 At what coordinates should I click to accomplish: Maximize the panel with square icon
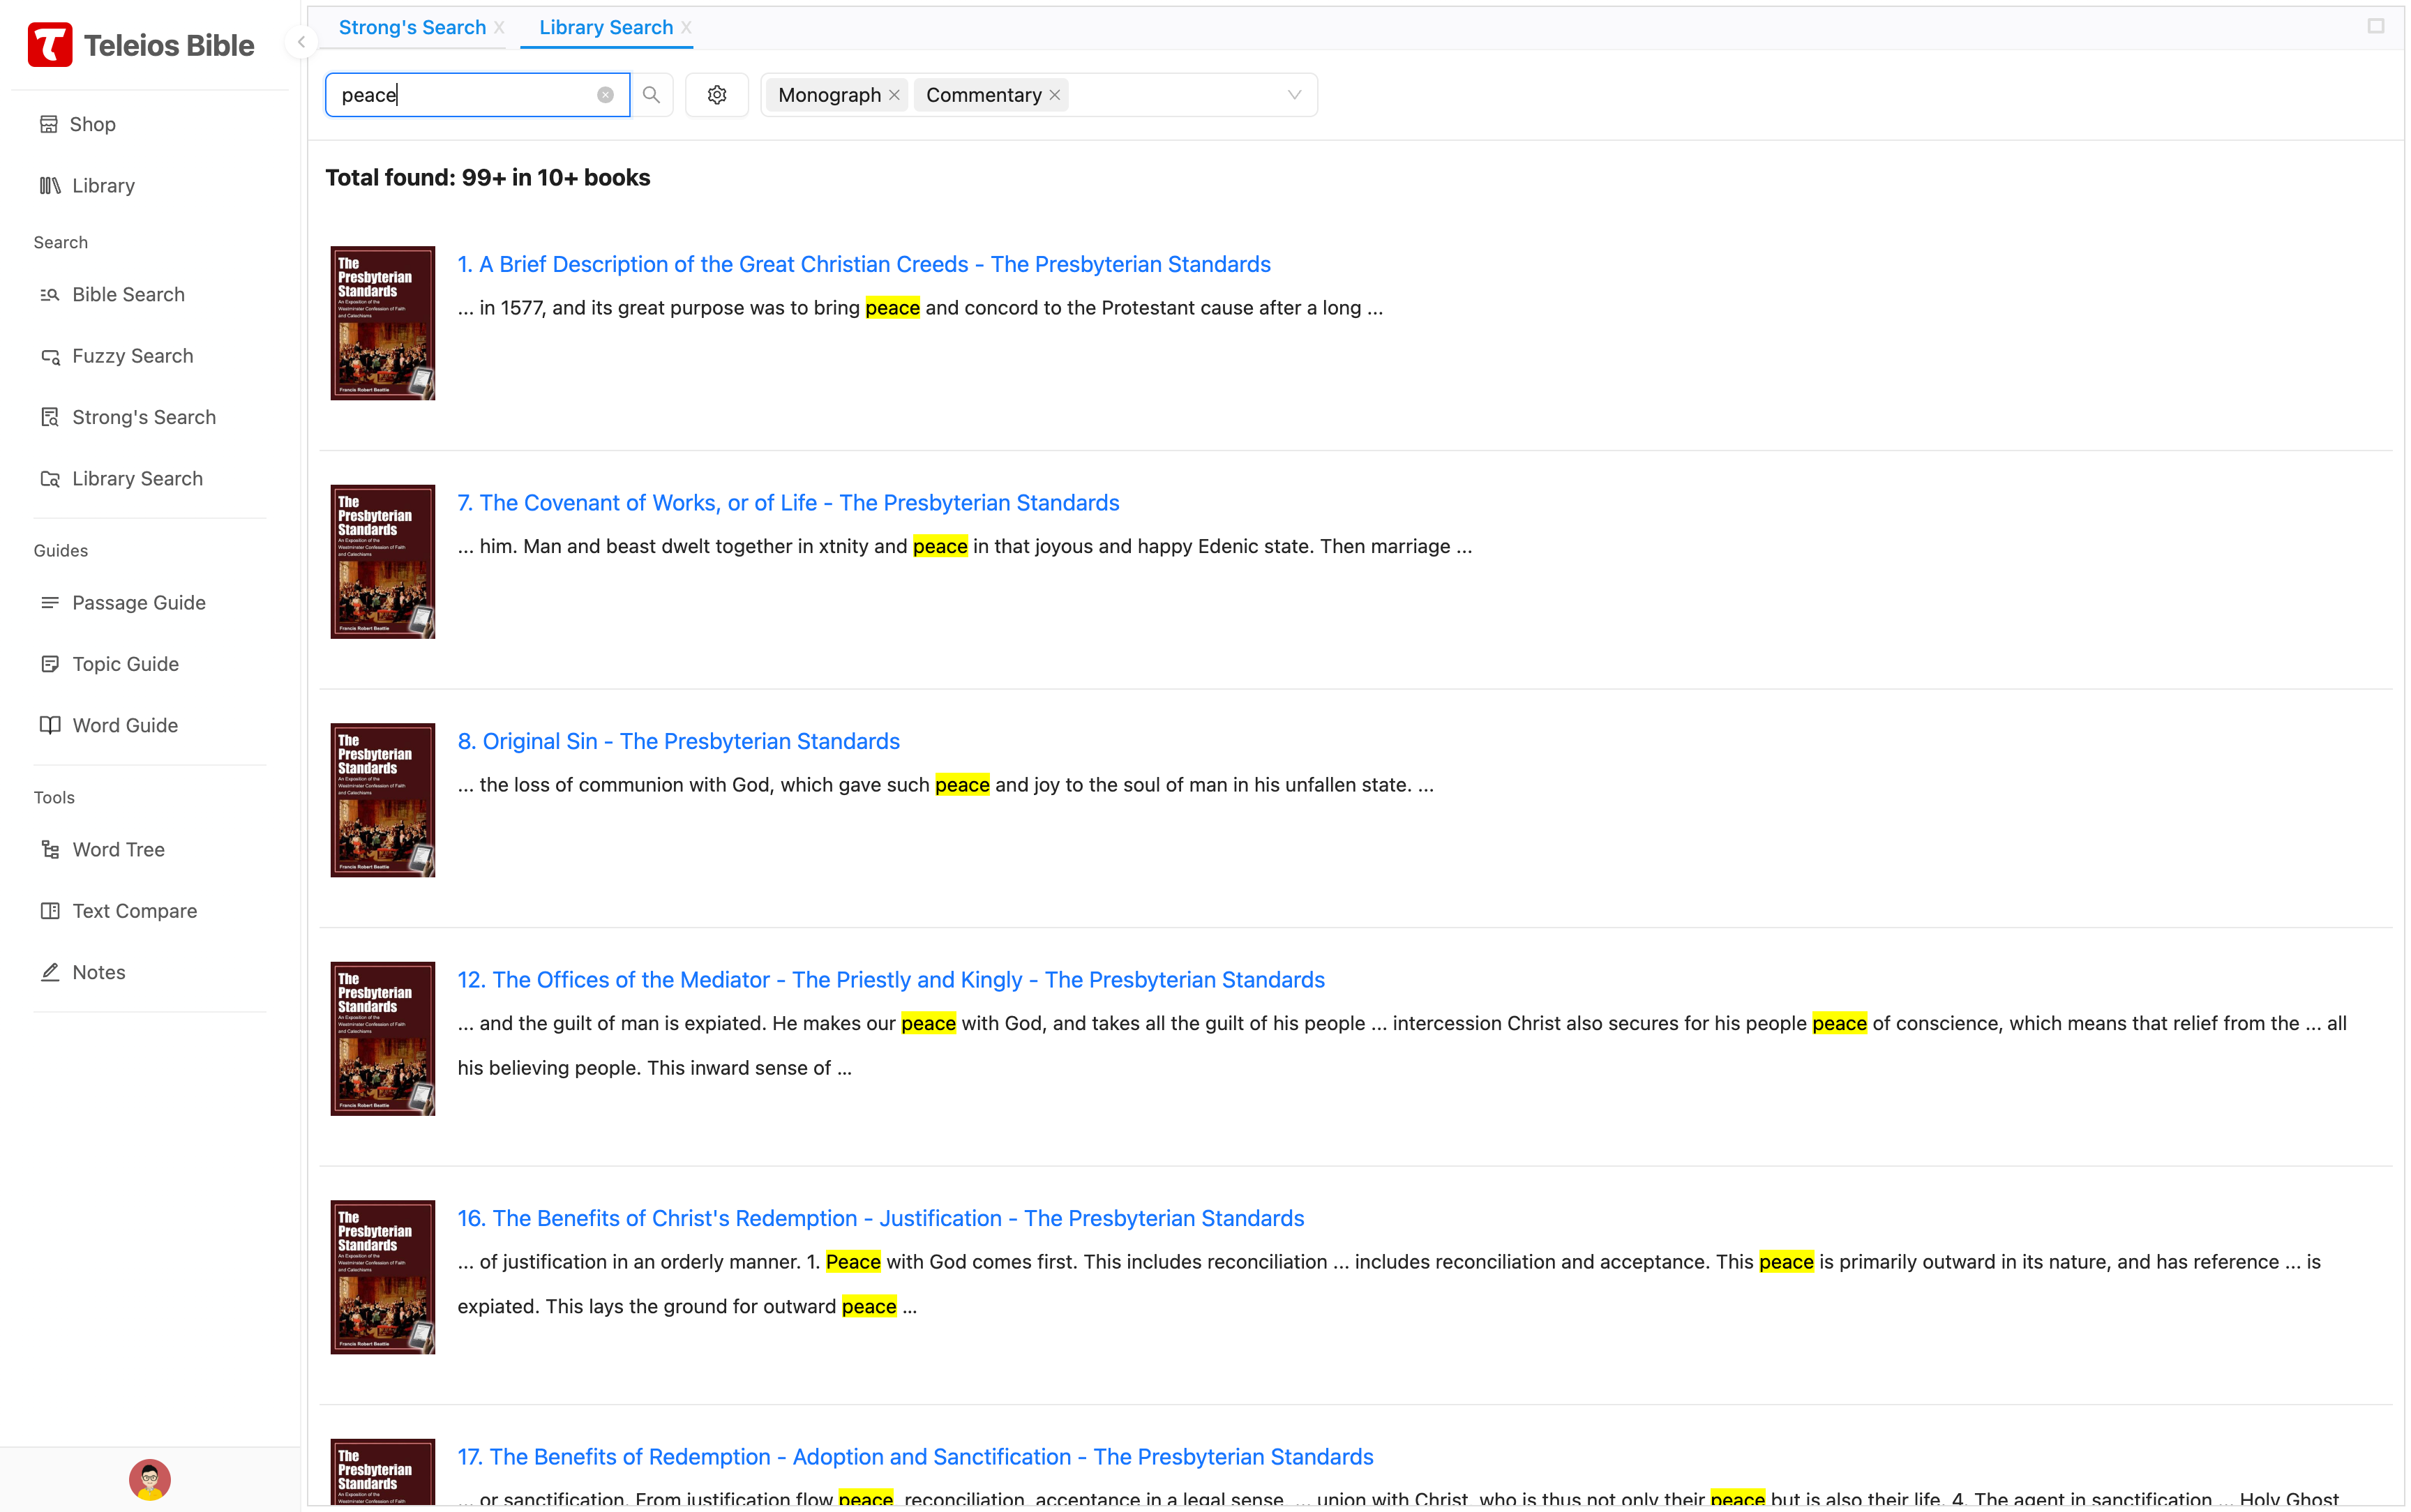tap(2375, 26)
